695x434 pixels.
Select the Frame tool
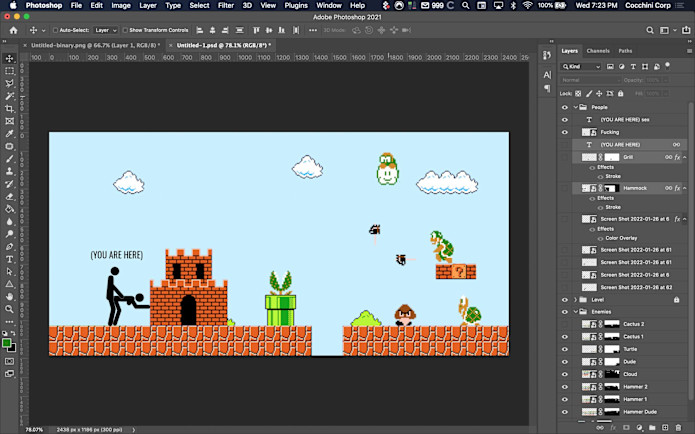(9, 121)
